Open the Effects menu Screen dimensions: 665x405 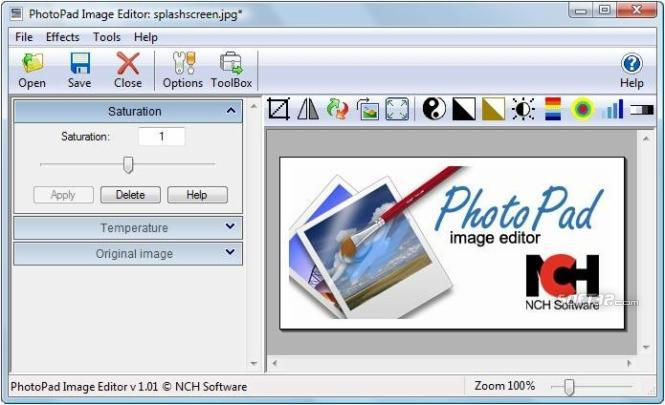point(62,37)
